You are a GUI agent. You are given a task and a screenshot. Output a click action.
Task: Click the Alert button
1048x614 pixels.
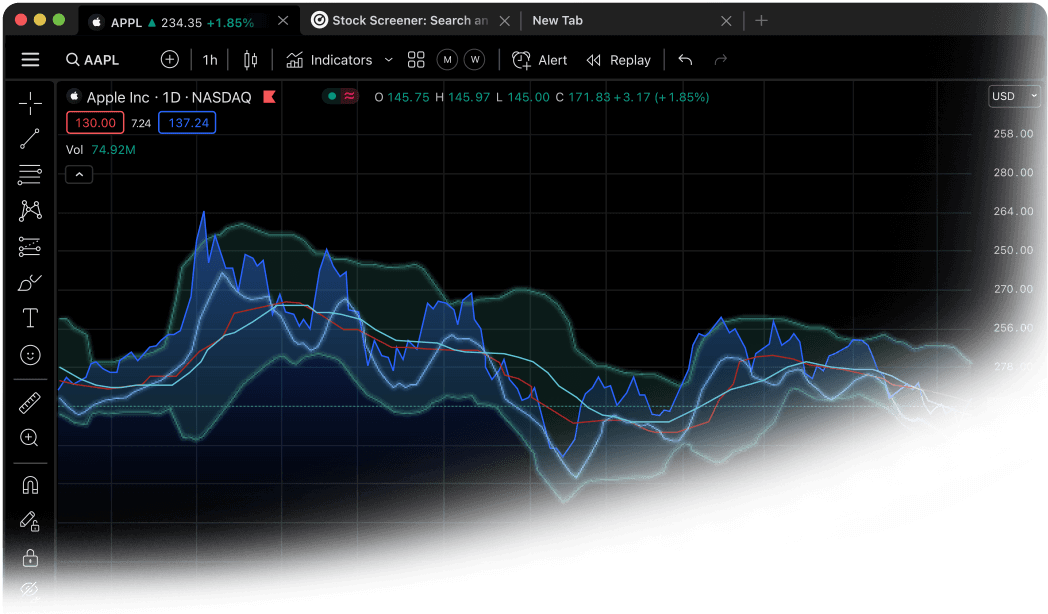click(540, 60)
